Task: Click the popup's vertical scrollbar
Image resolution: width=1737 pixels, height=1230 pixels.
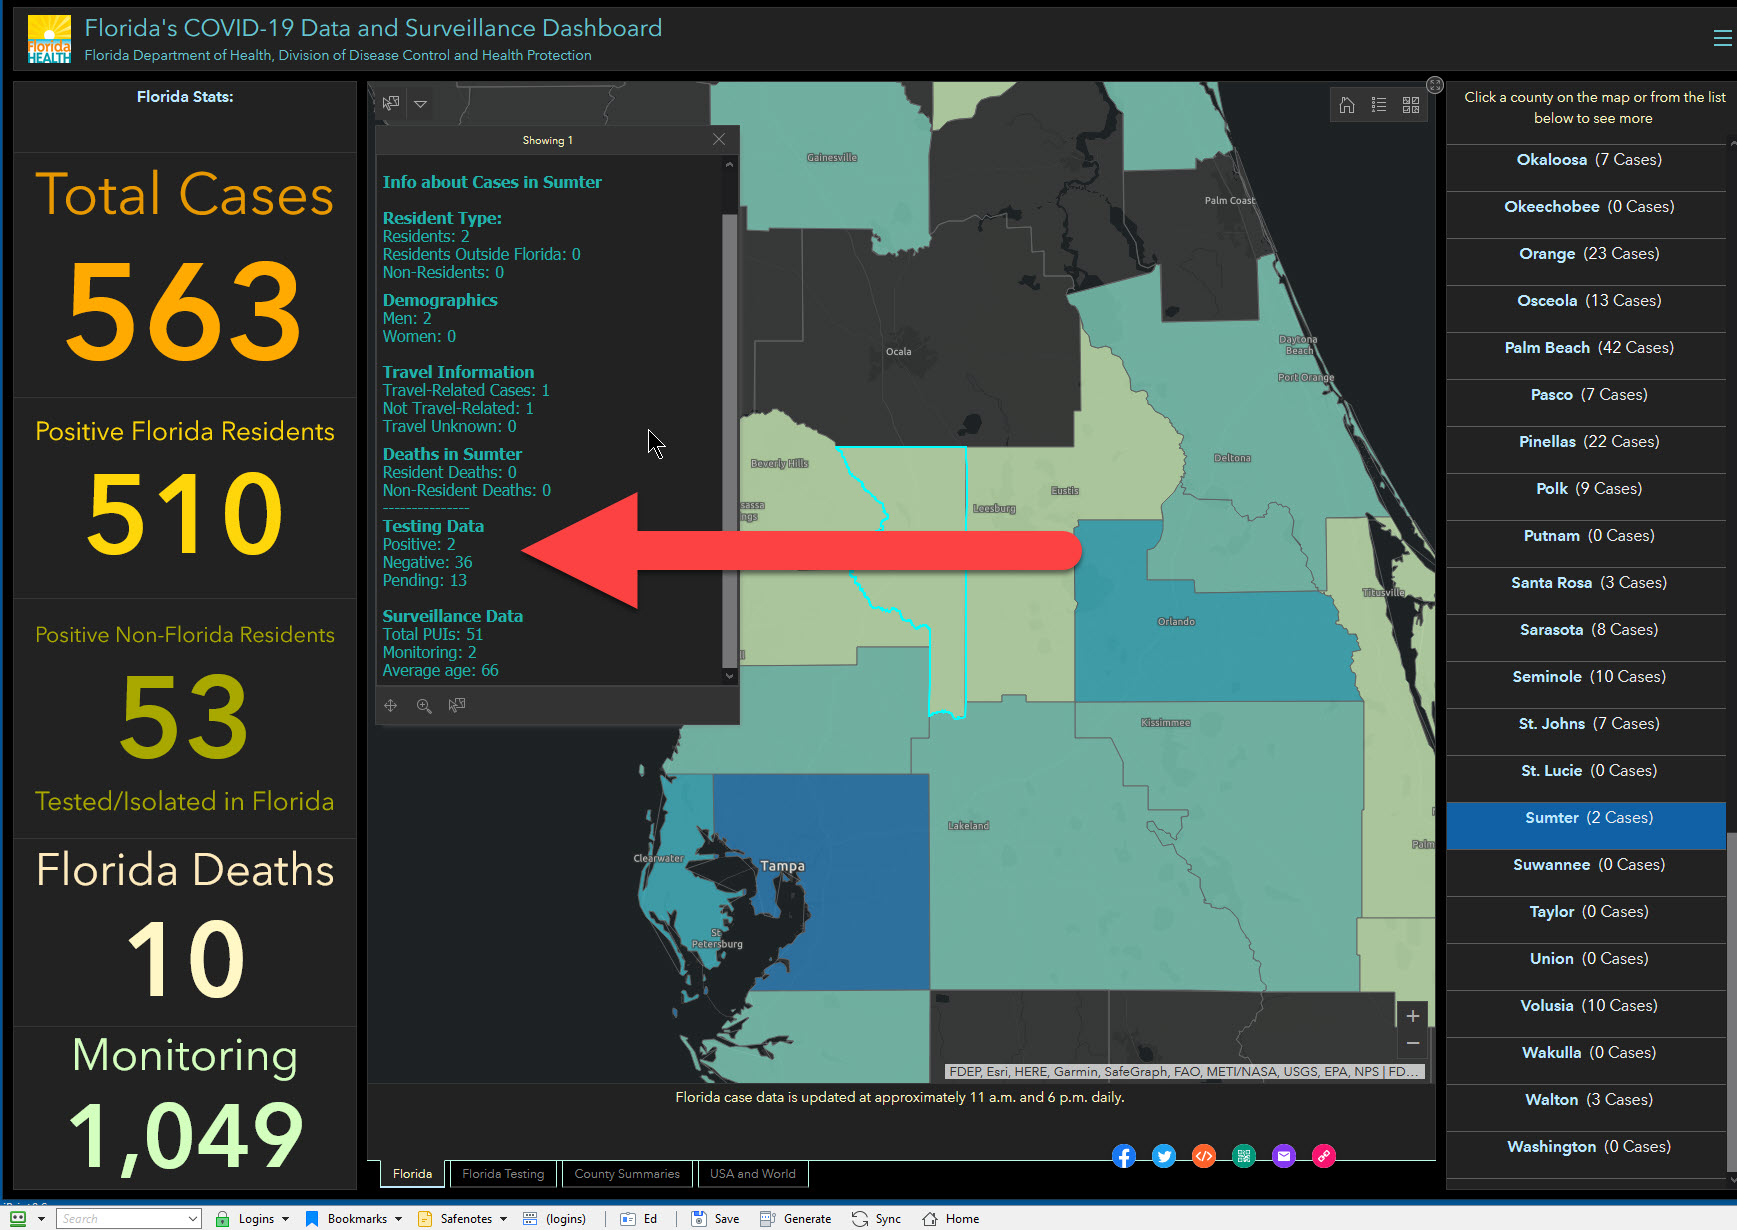Action: coord(729,440)
